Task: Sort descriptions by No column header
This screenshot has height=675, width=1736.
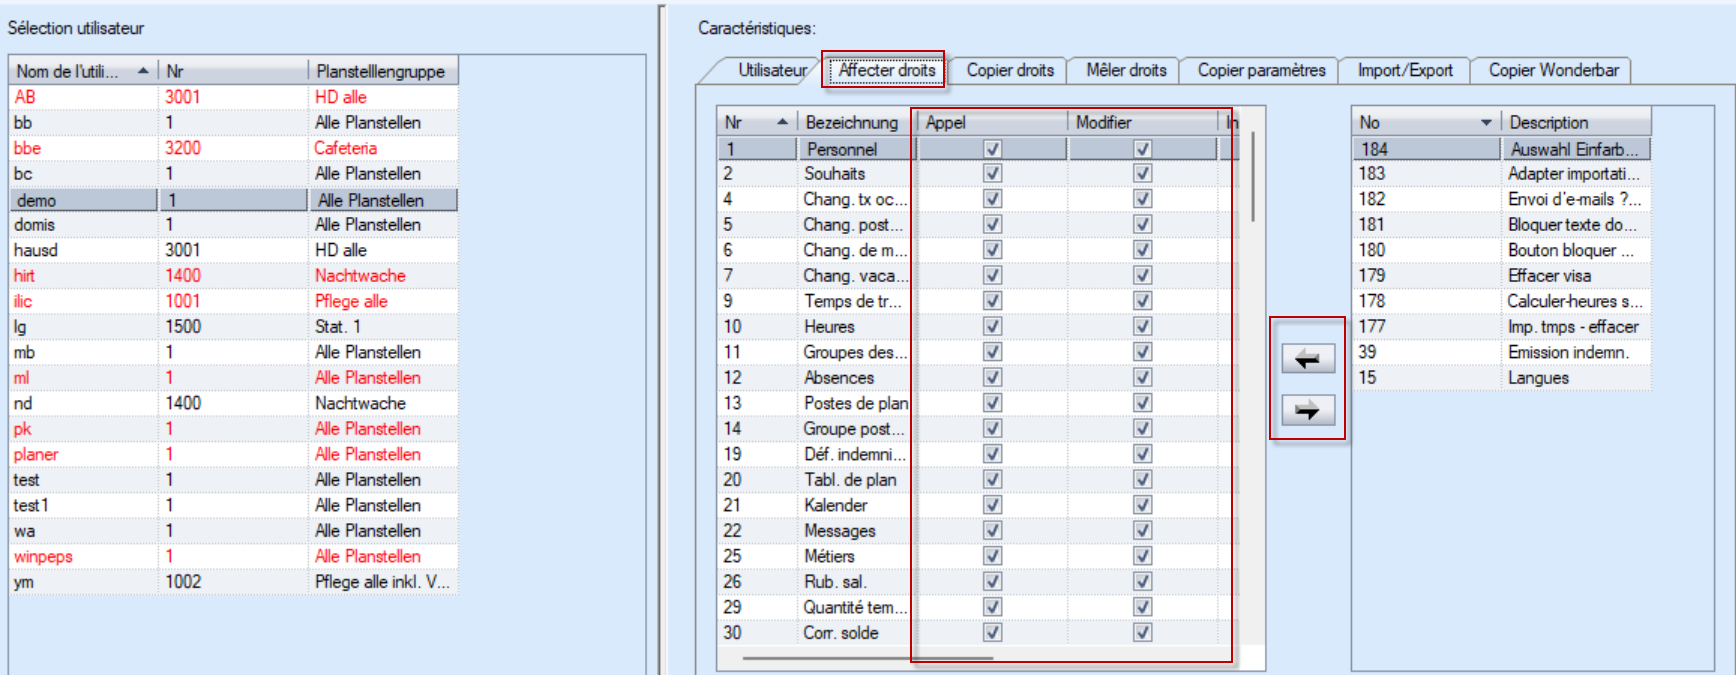Action: point(1424,123)
